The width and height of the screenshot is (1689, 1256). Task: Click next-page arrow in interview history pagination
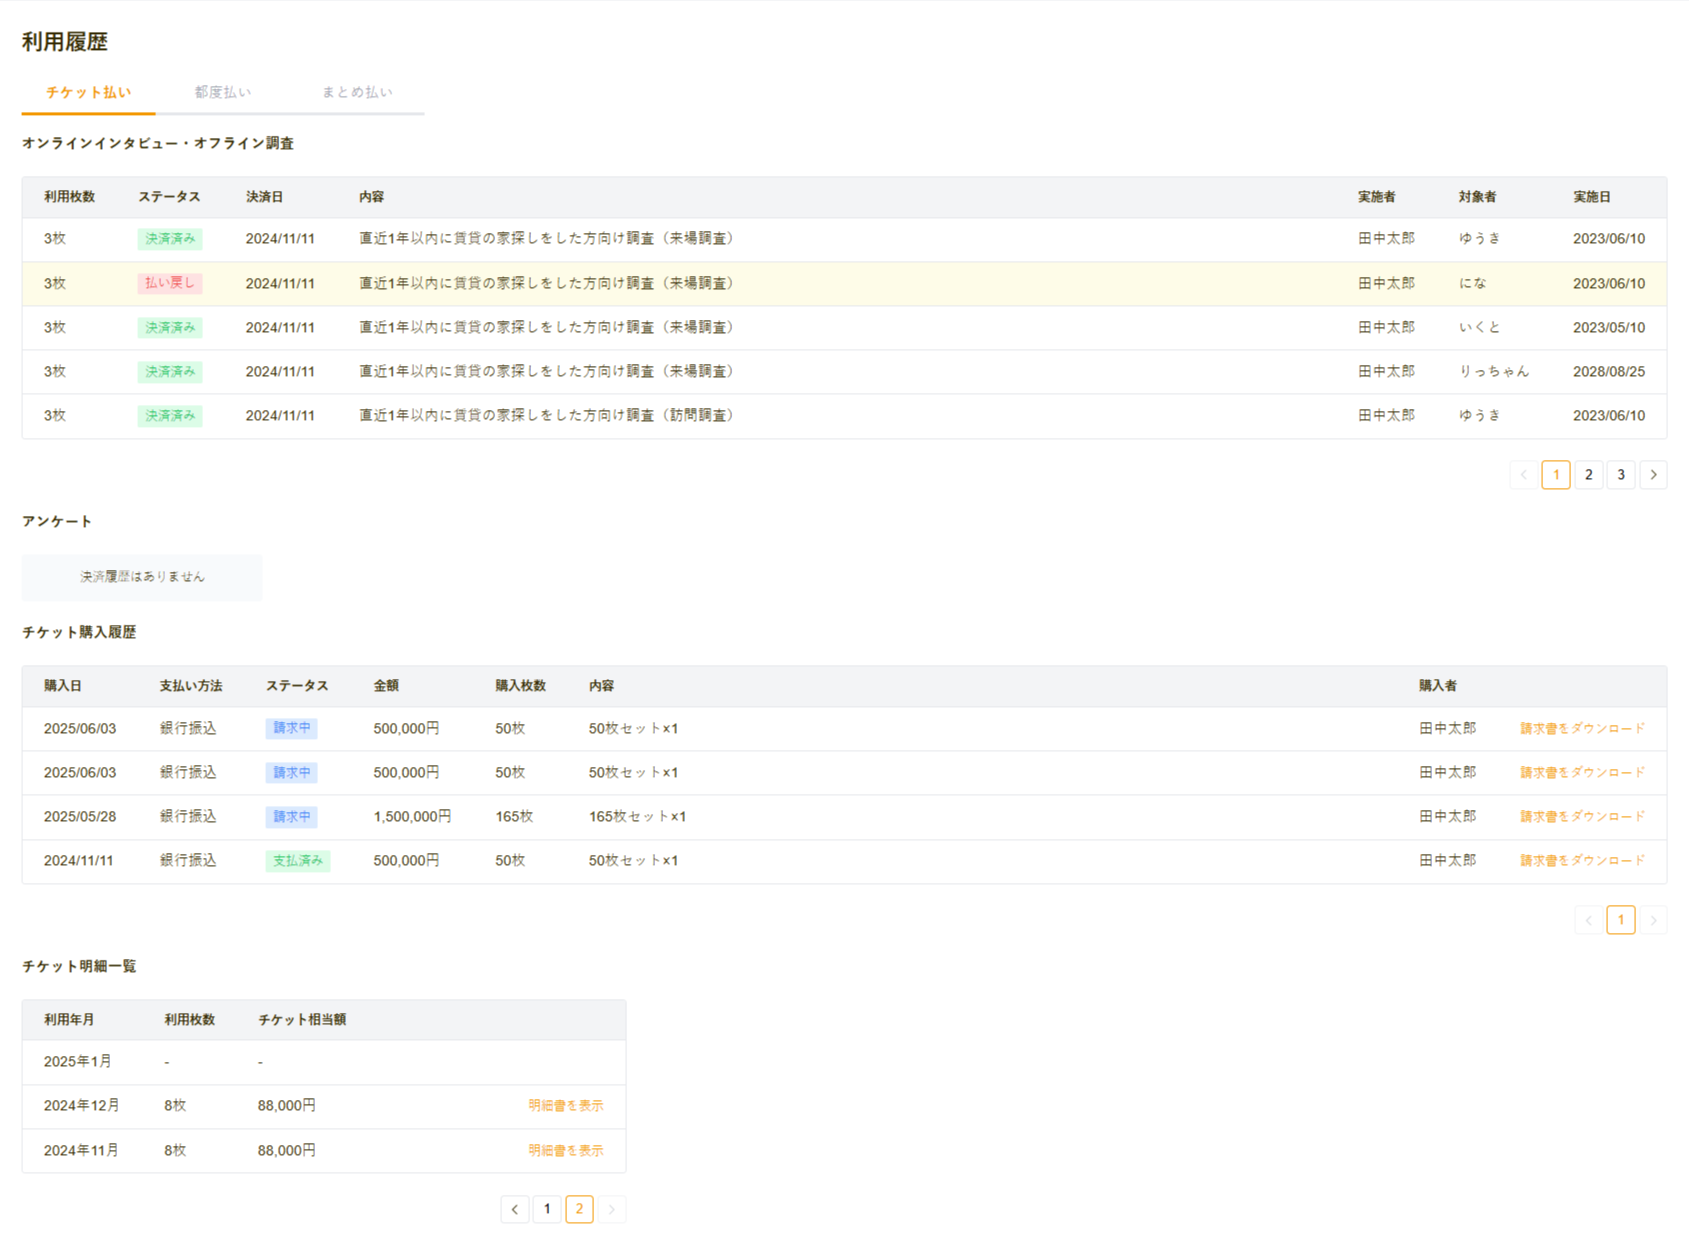[x=1653, y=475]
